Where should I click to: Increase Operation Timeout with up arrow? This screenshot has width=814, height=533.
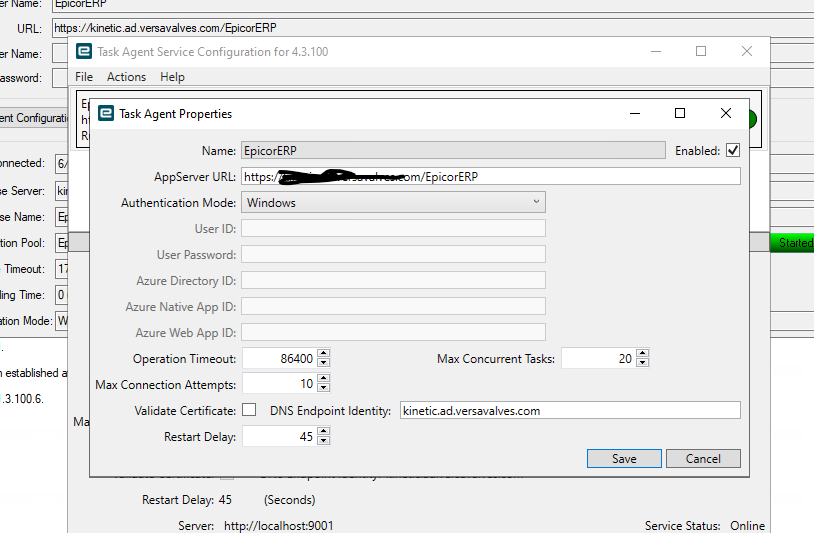(x=323, y=353)
